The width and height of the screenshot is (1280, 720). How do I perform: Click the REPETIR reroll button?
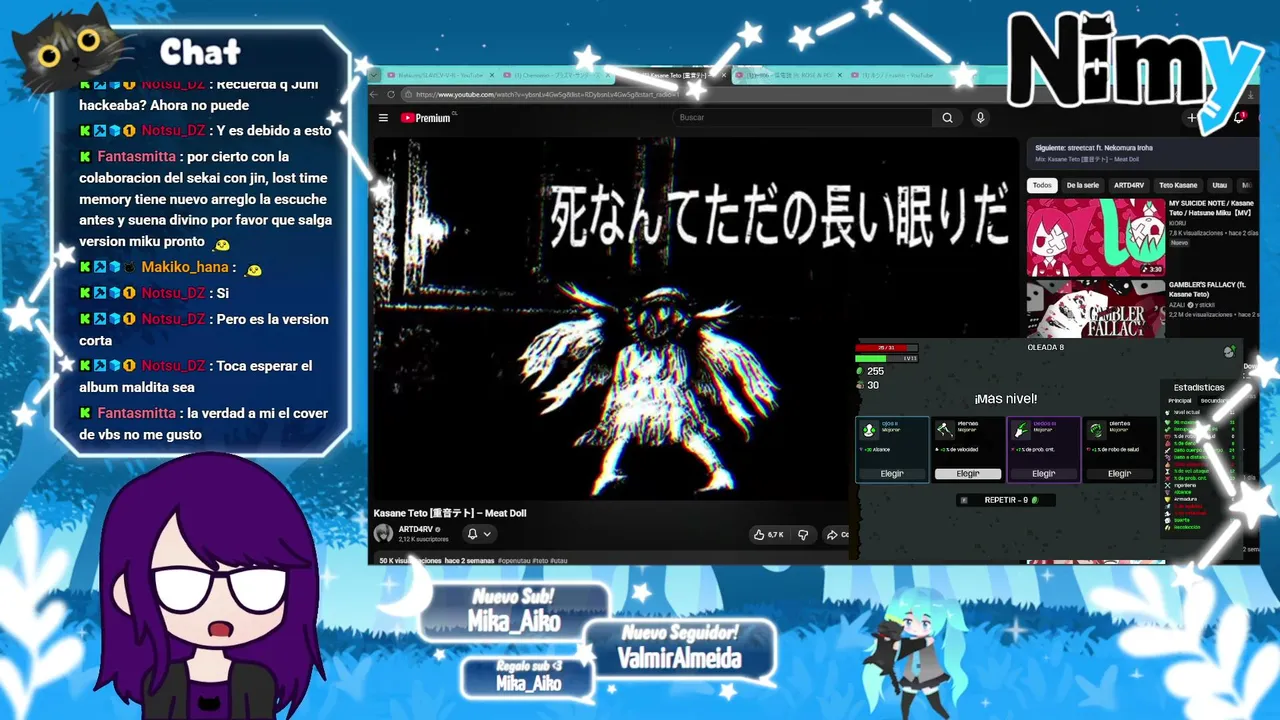pyautogui.click(x=1005, y=500)
